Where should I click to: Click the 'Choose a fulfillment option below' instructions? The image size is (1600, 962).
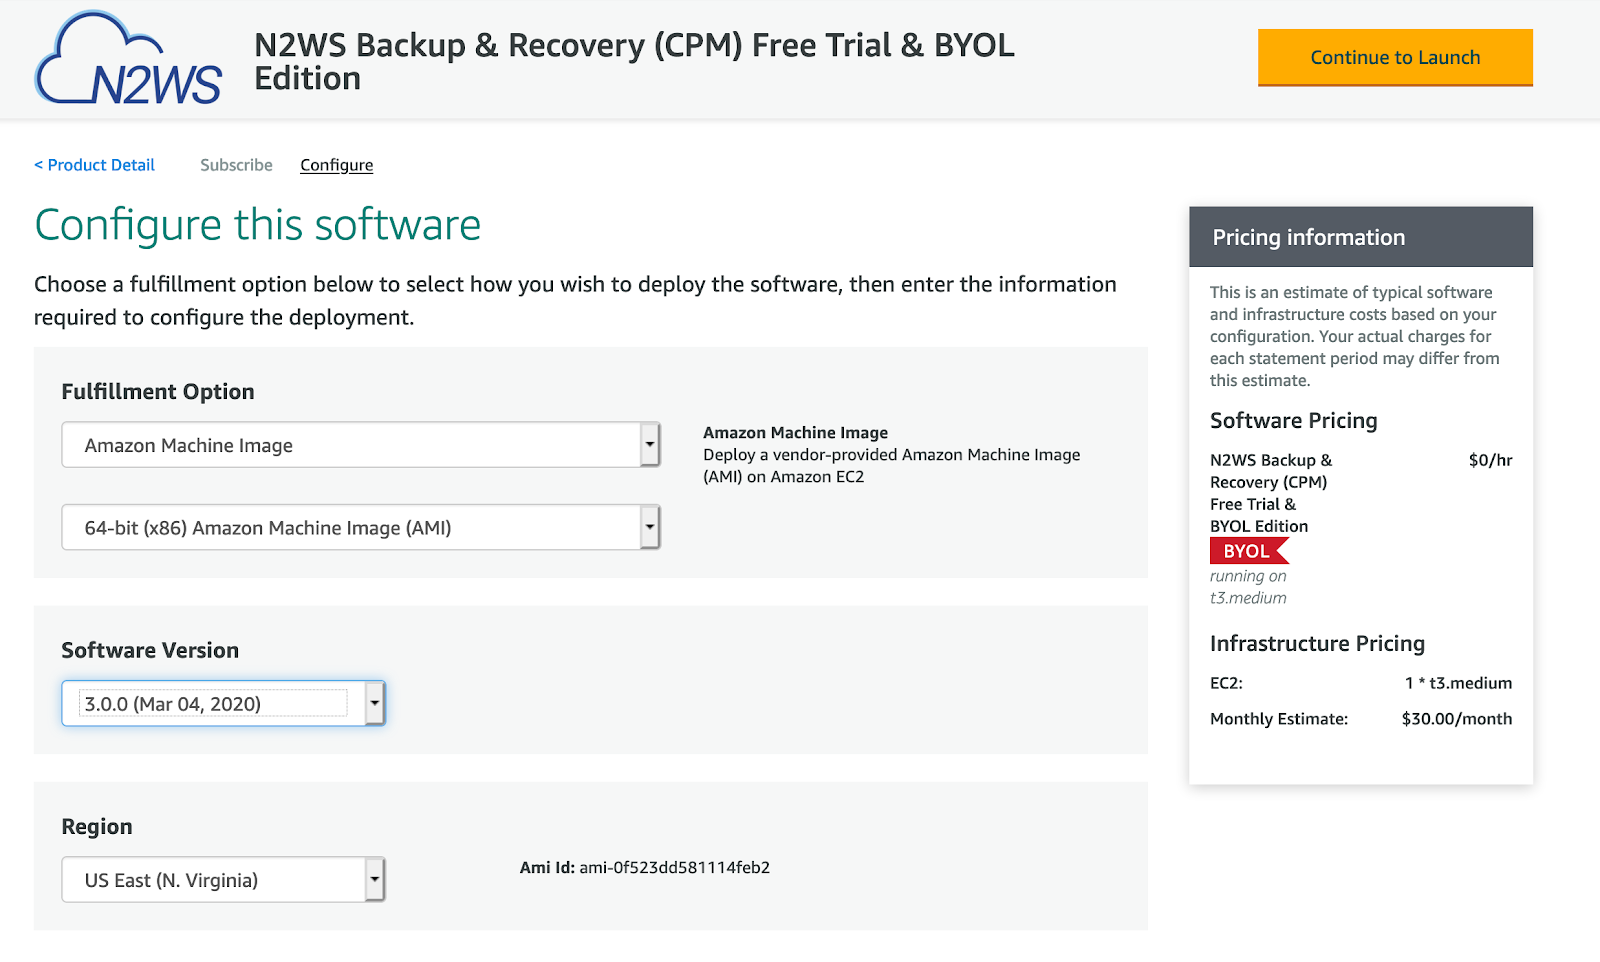coord(575,301)
